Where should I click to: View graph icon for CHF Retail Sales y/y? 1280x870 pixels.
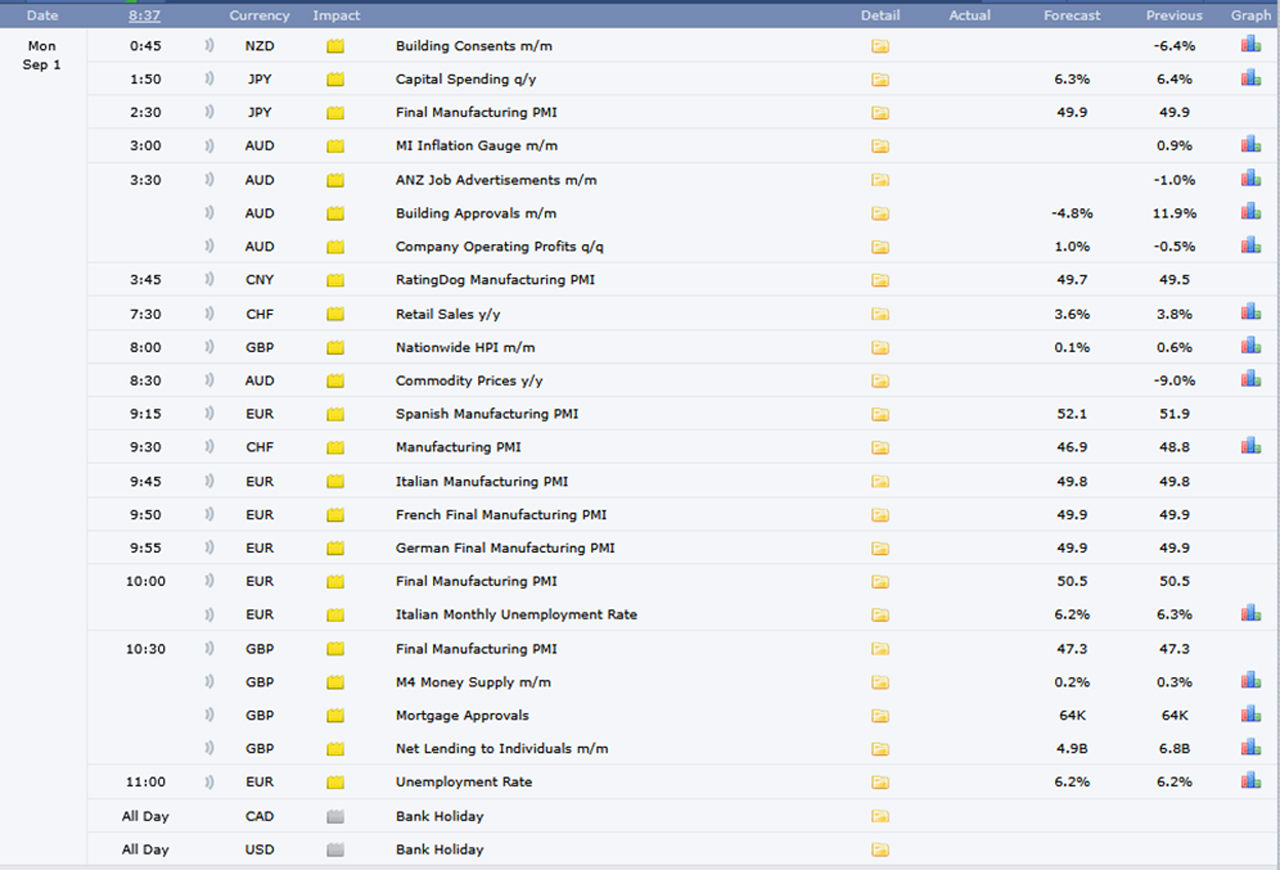1250,313
